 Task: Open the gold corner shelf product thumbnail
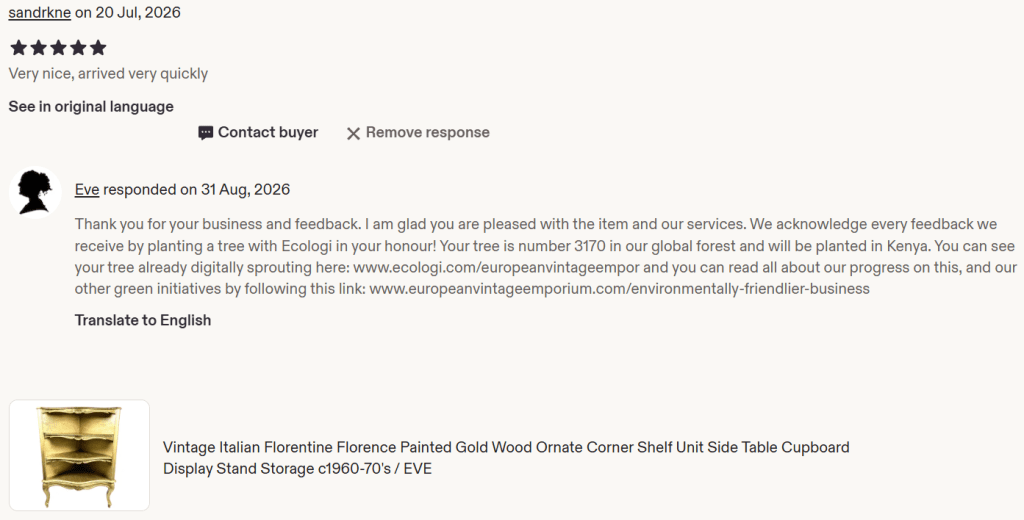(x=80, y=455)
